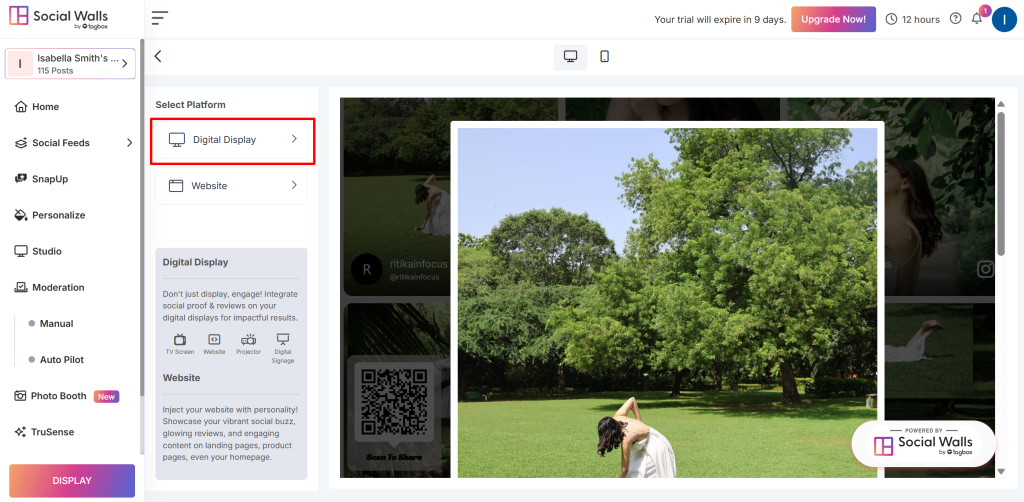Select Auto Pilot moderation
The height and width of the screenshot is (502, 1024).
(62, 360)
